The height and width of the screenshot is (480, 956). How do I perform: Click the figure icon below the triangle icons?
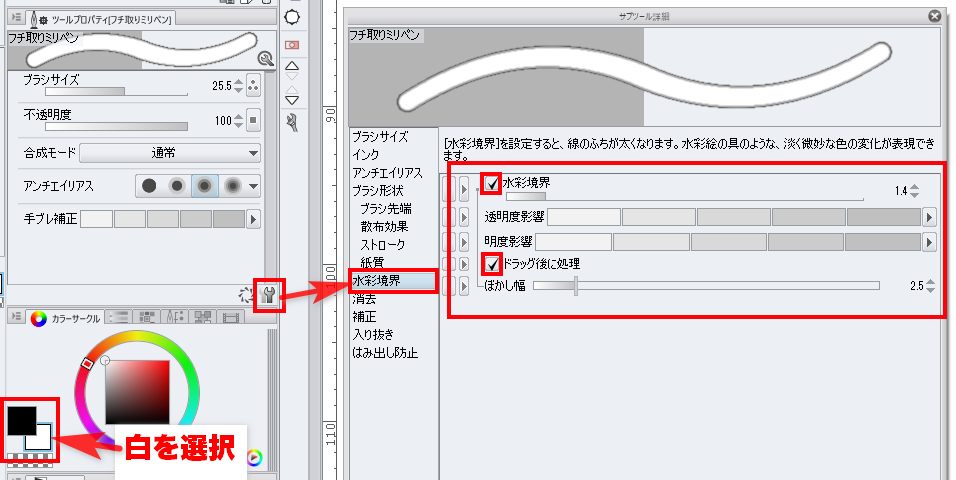[x=293, y=123]
